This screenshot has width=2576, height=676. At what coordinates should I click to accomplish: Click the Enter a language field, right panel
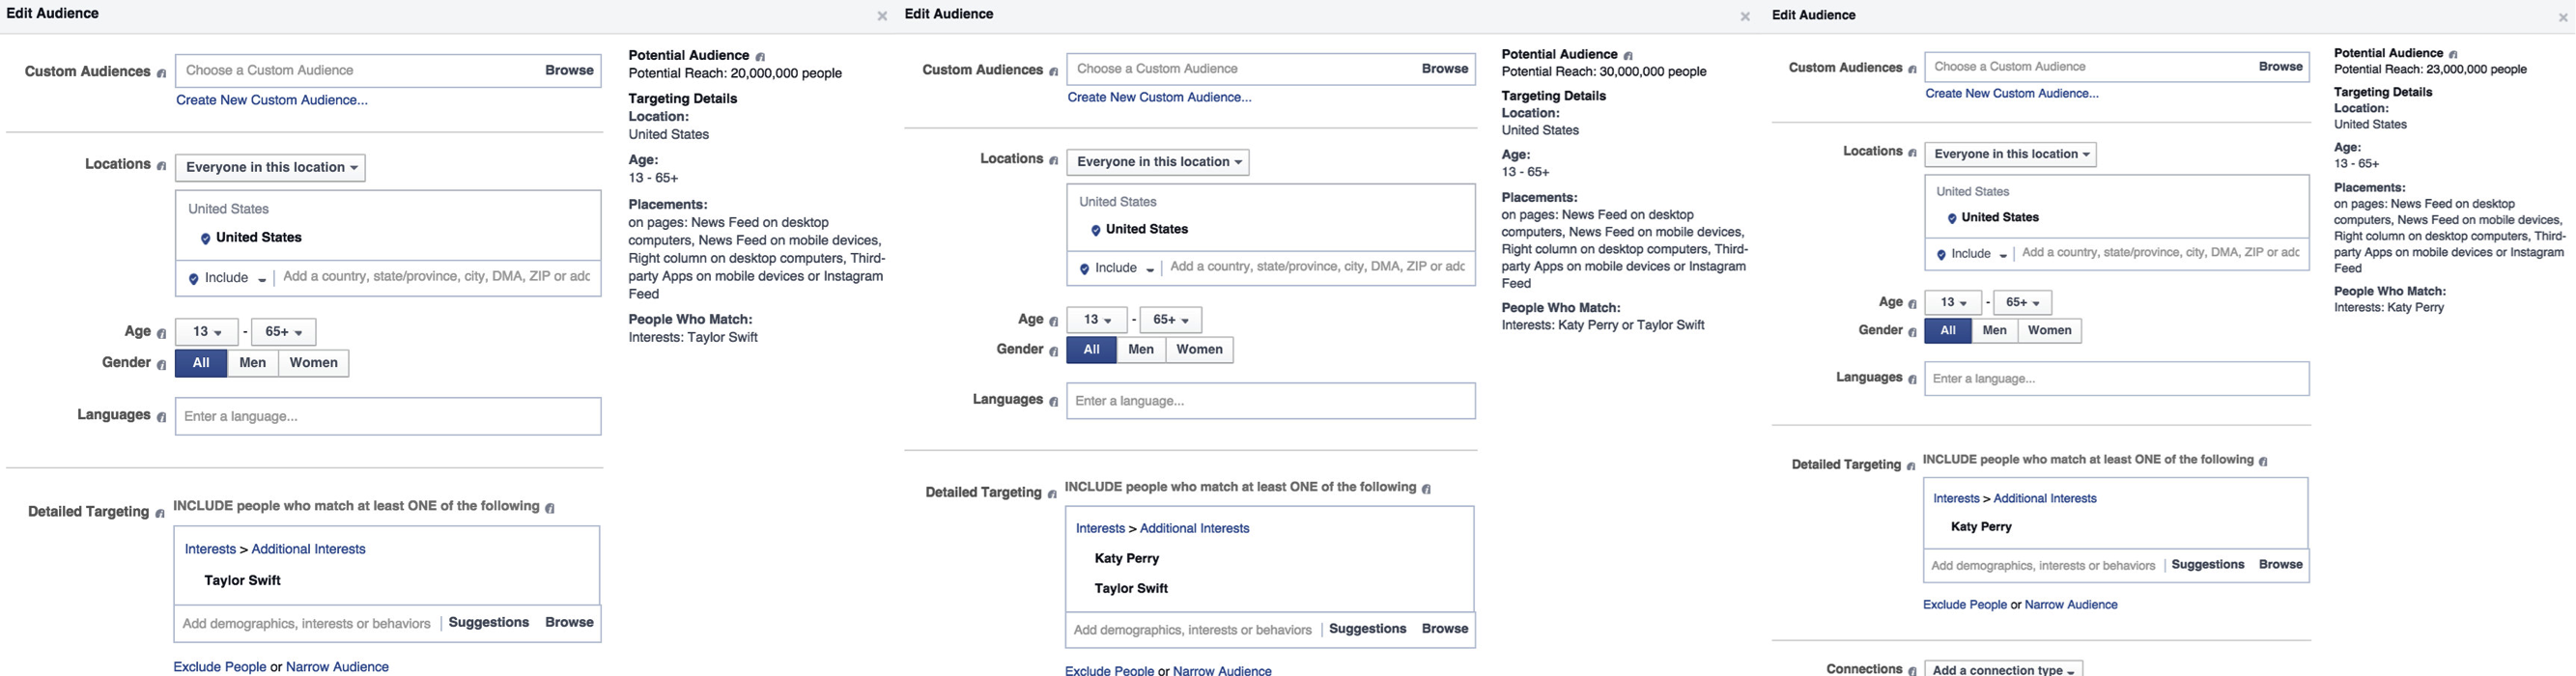click(2116, 379)
